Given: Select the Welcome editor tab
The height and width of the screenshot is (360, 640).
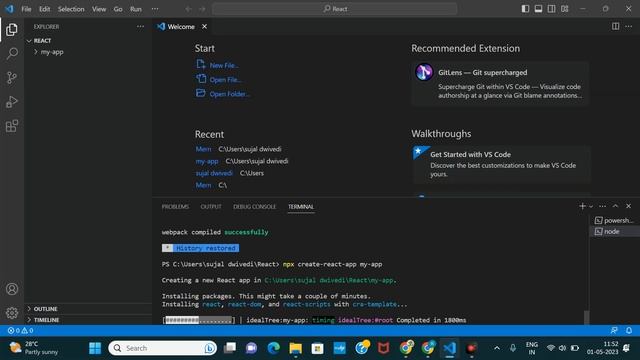Looking at the screenshot, I should pyautogui.click(x=182, y=27).
